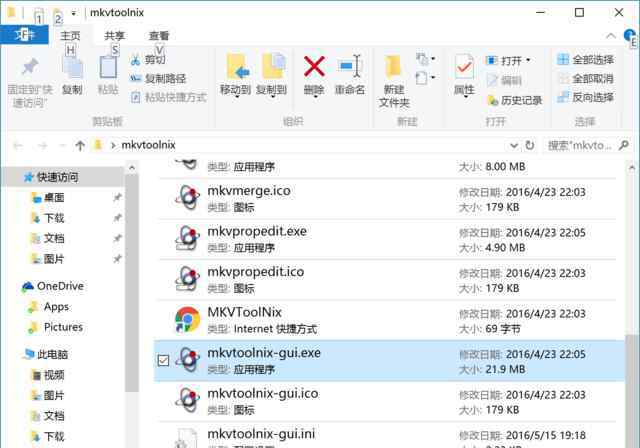Select the mkvtoolnix-gui.ico file
Image resolution: width=640 pixels, height=448 pixels.
[387, 401]
